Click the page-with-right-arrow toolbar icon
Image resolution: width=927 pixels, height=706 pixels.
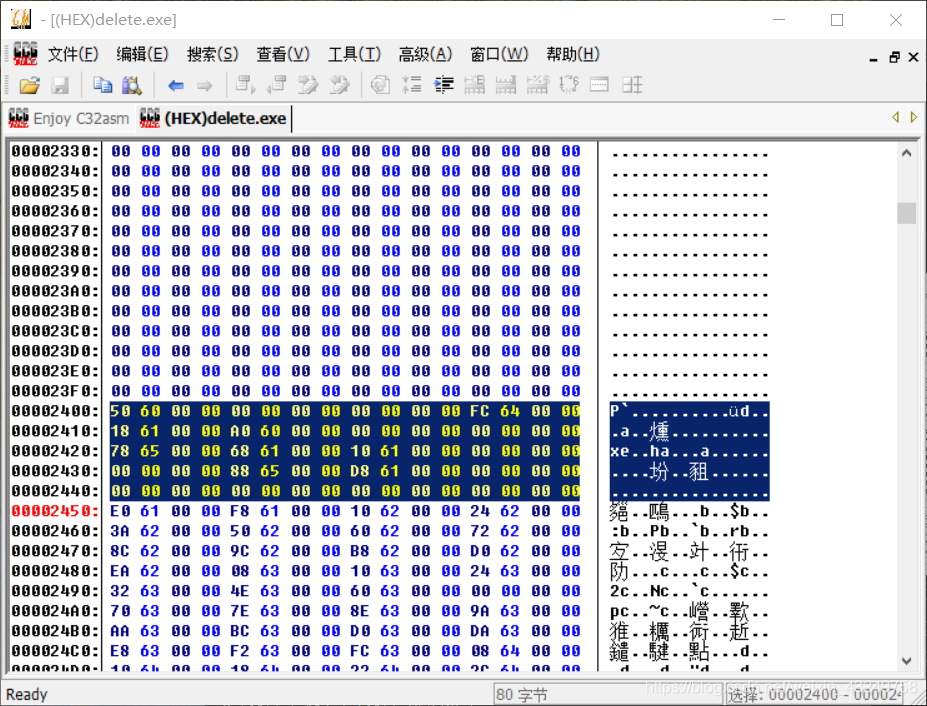(x=245, y=85)
